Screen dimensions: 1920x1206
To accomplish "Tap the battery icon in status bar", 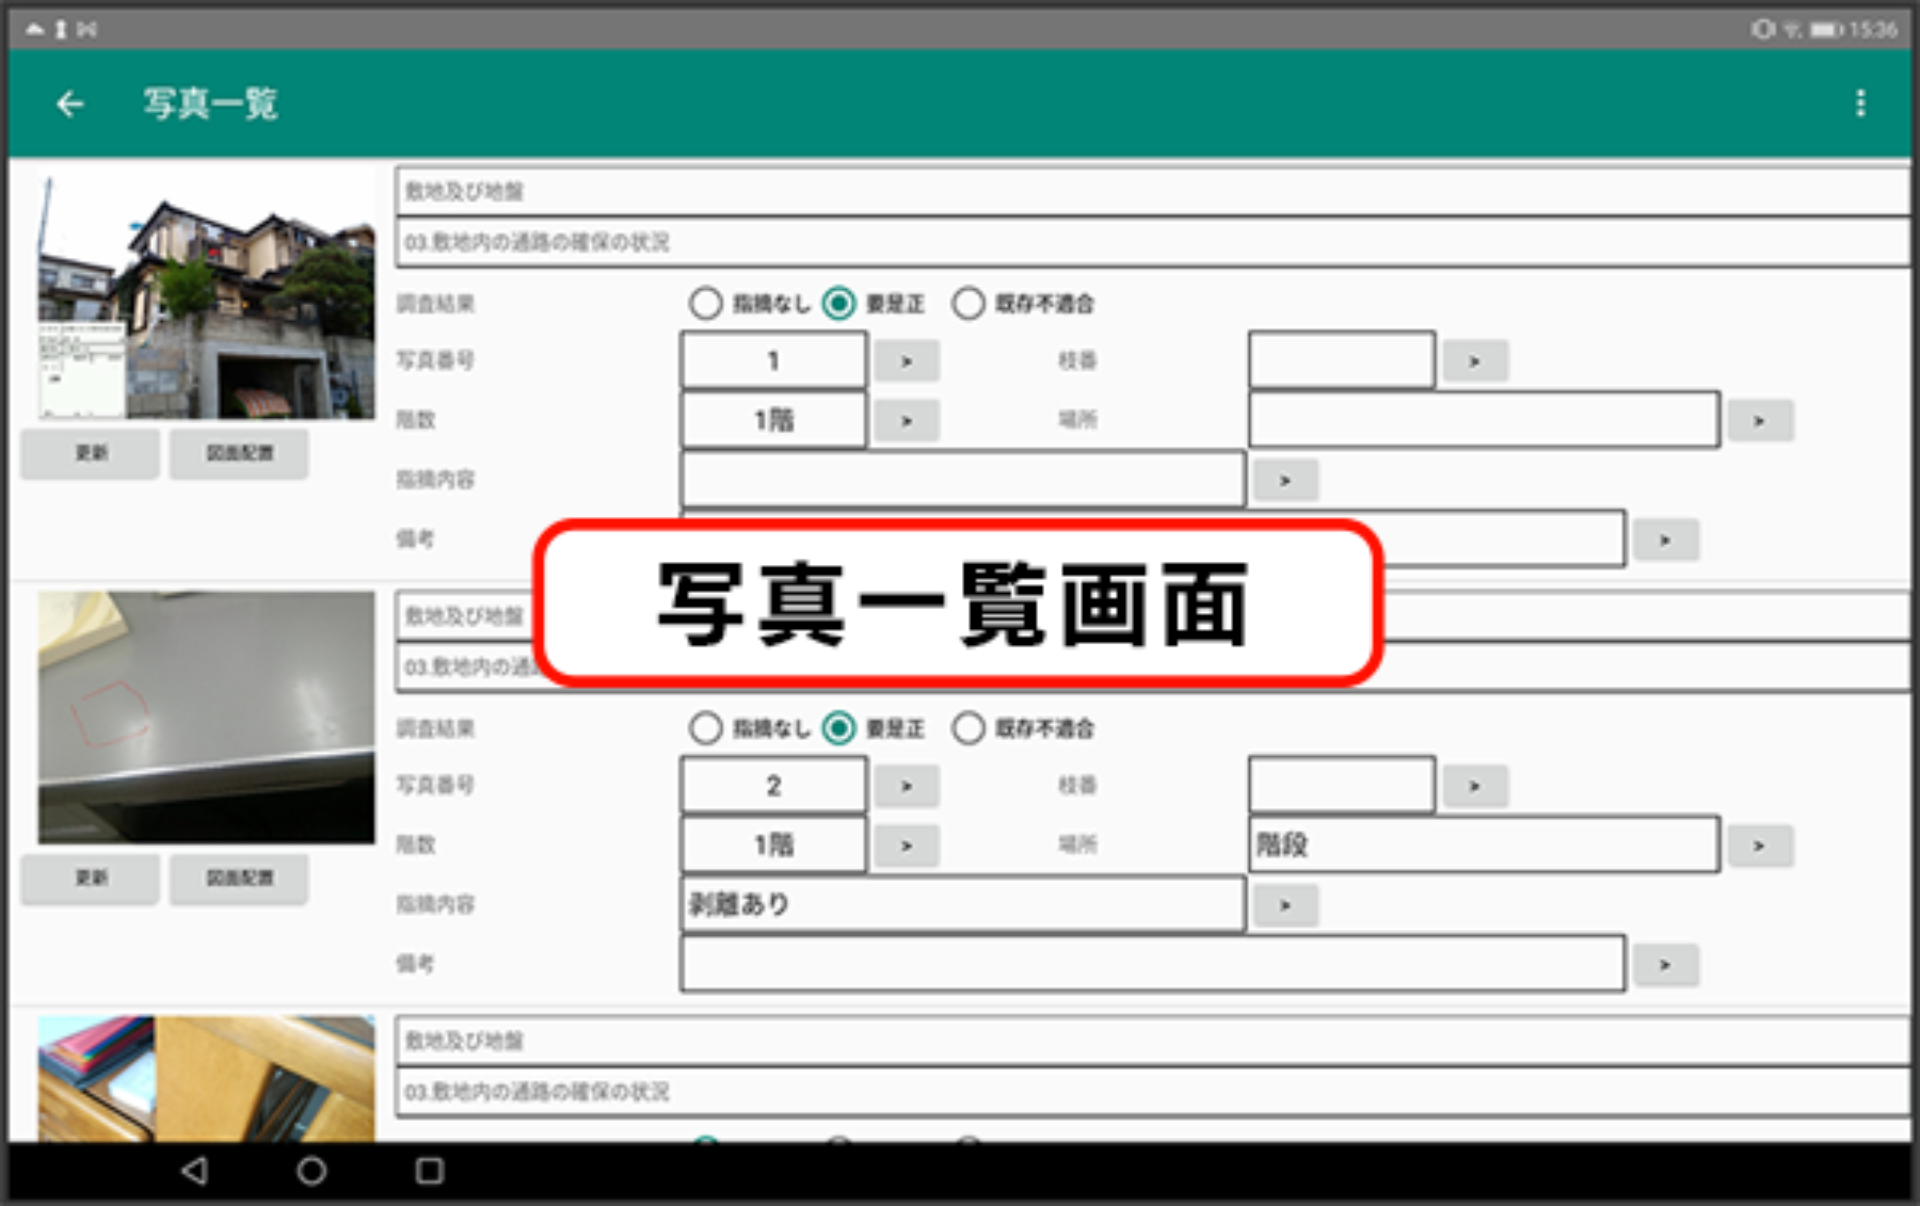I will click(x=1825, y=30).
